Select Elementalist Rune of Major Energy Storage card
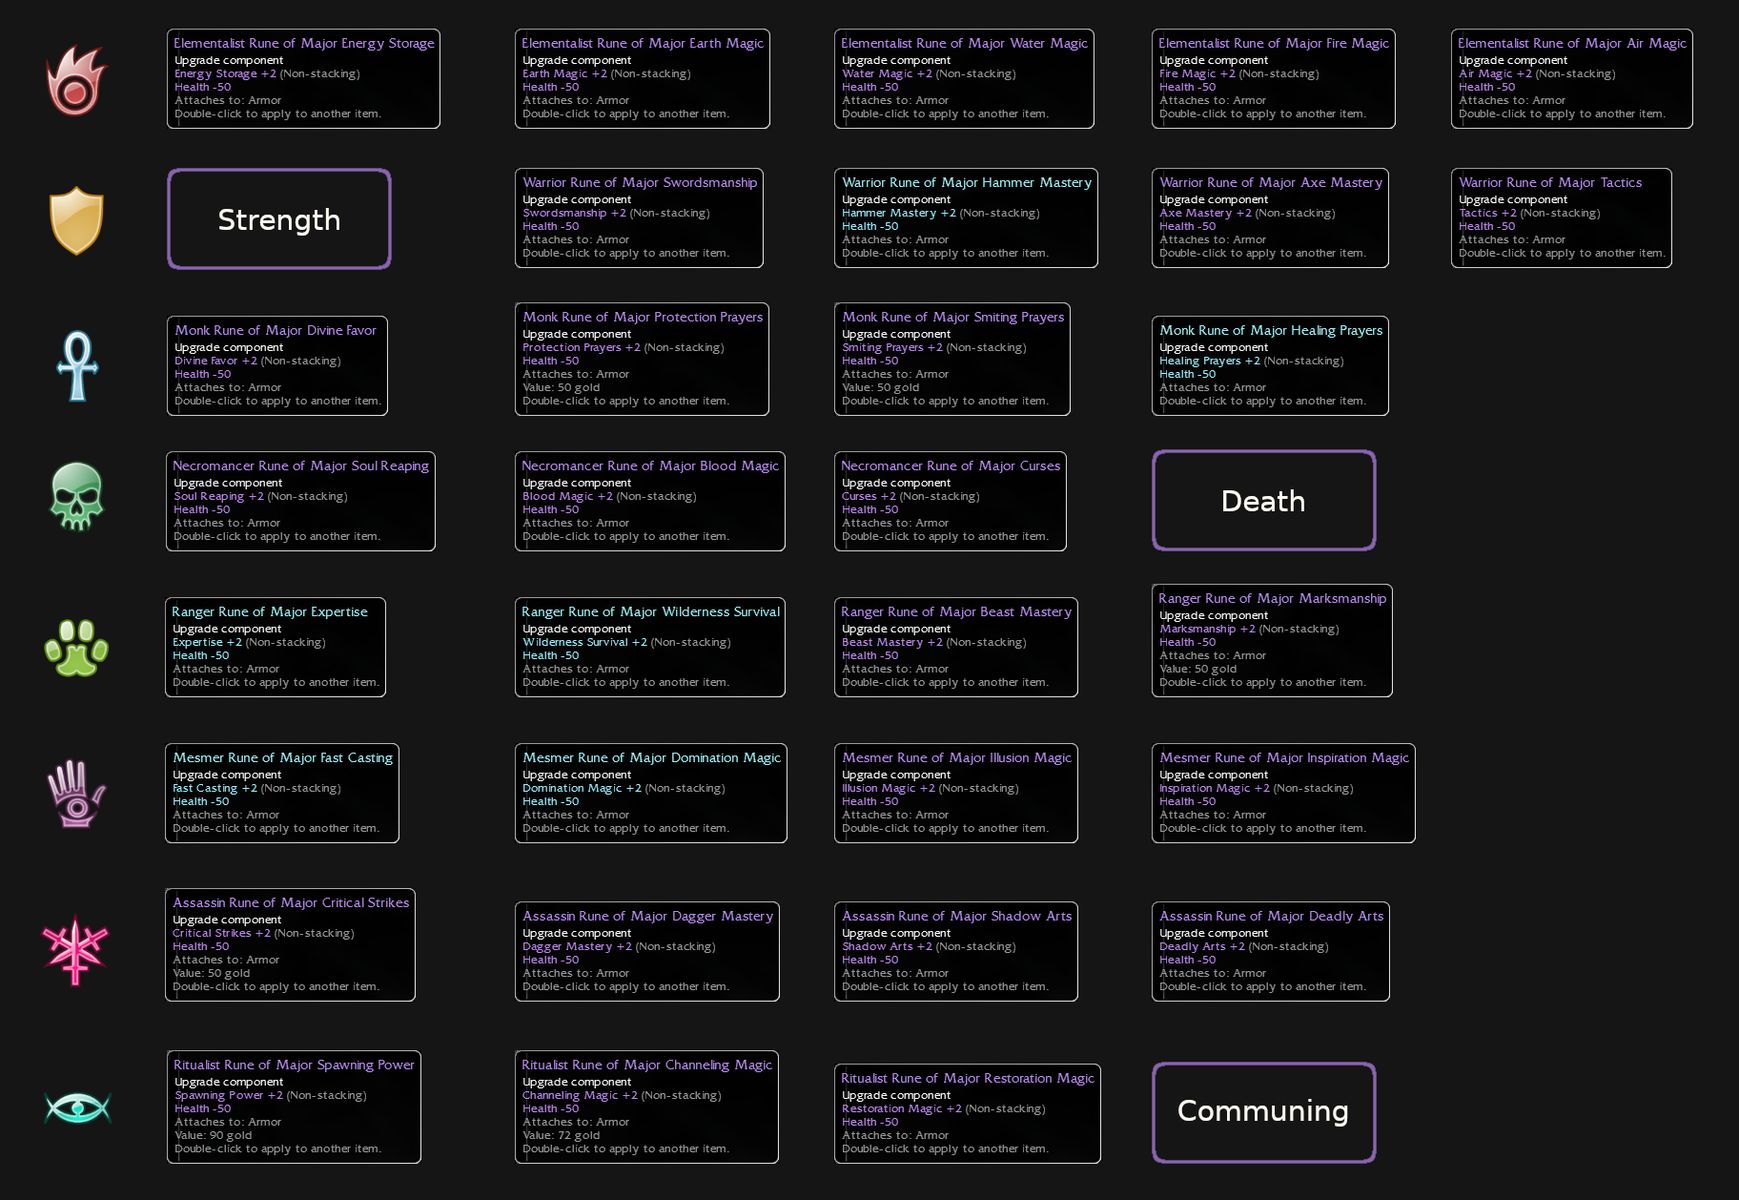Screen dimensions: 1739x1200 point(303,79)
